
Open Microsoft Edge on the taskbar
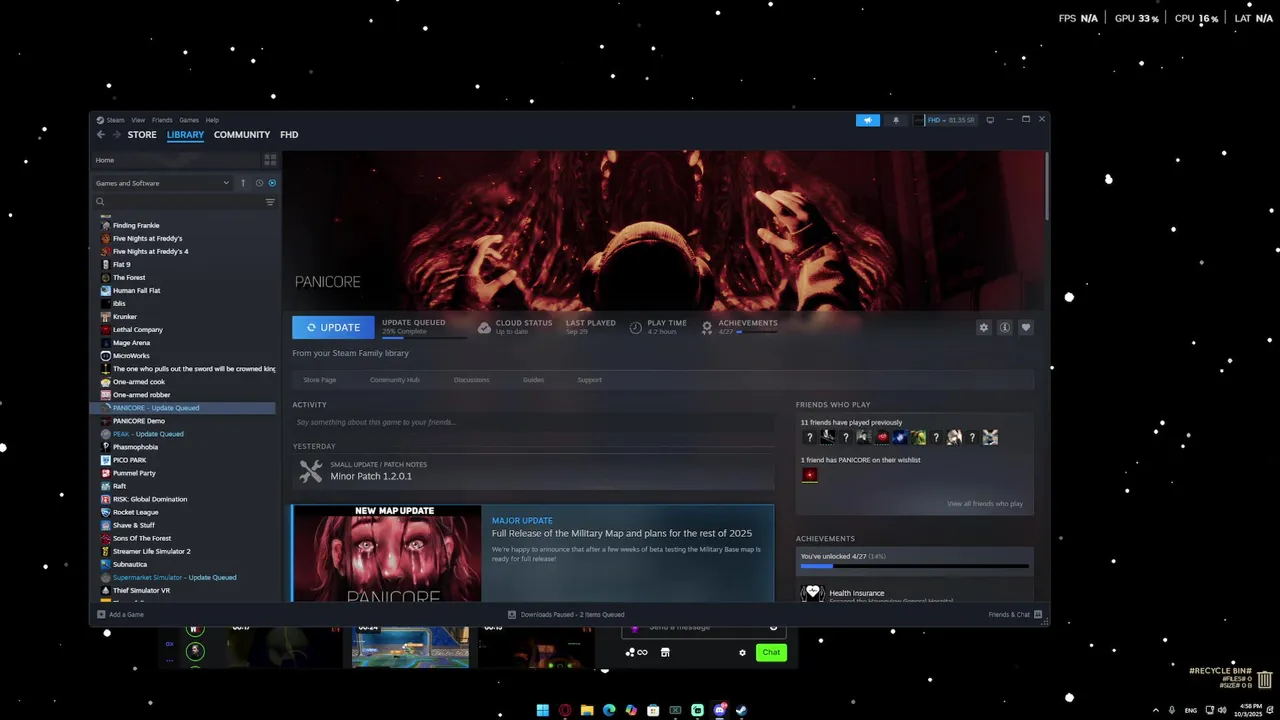click(609, 710)
